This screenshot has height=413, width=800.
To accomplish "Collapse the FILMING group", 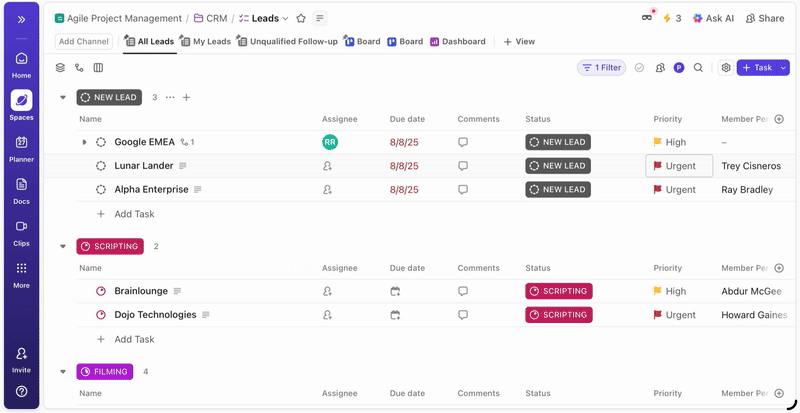I will (63, 372).
